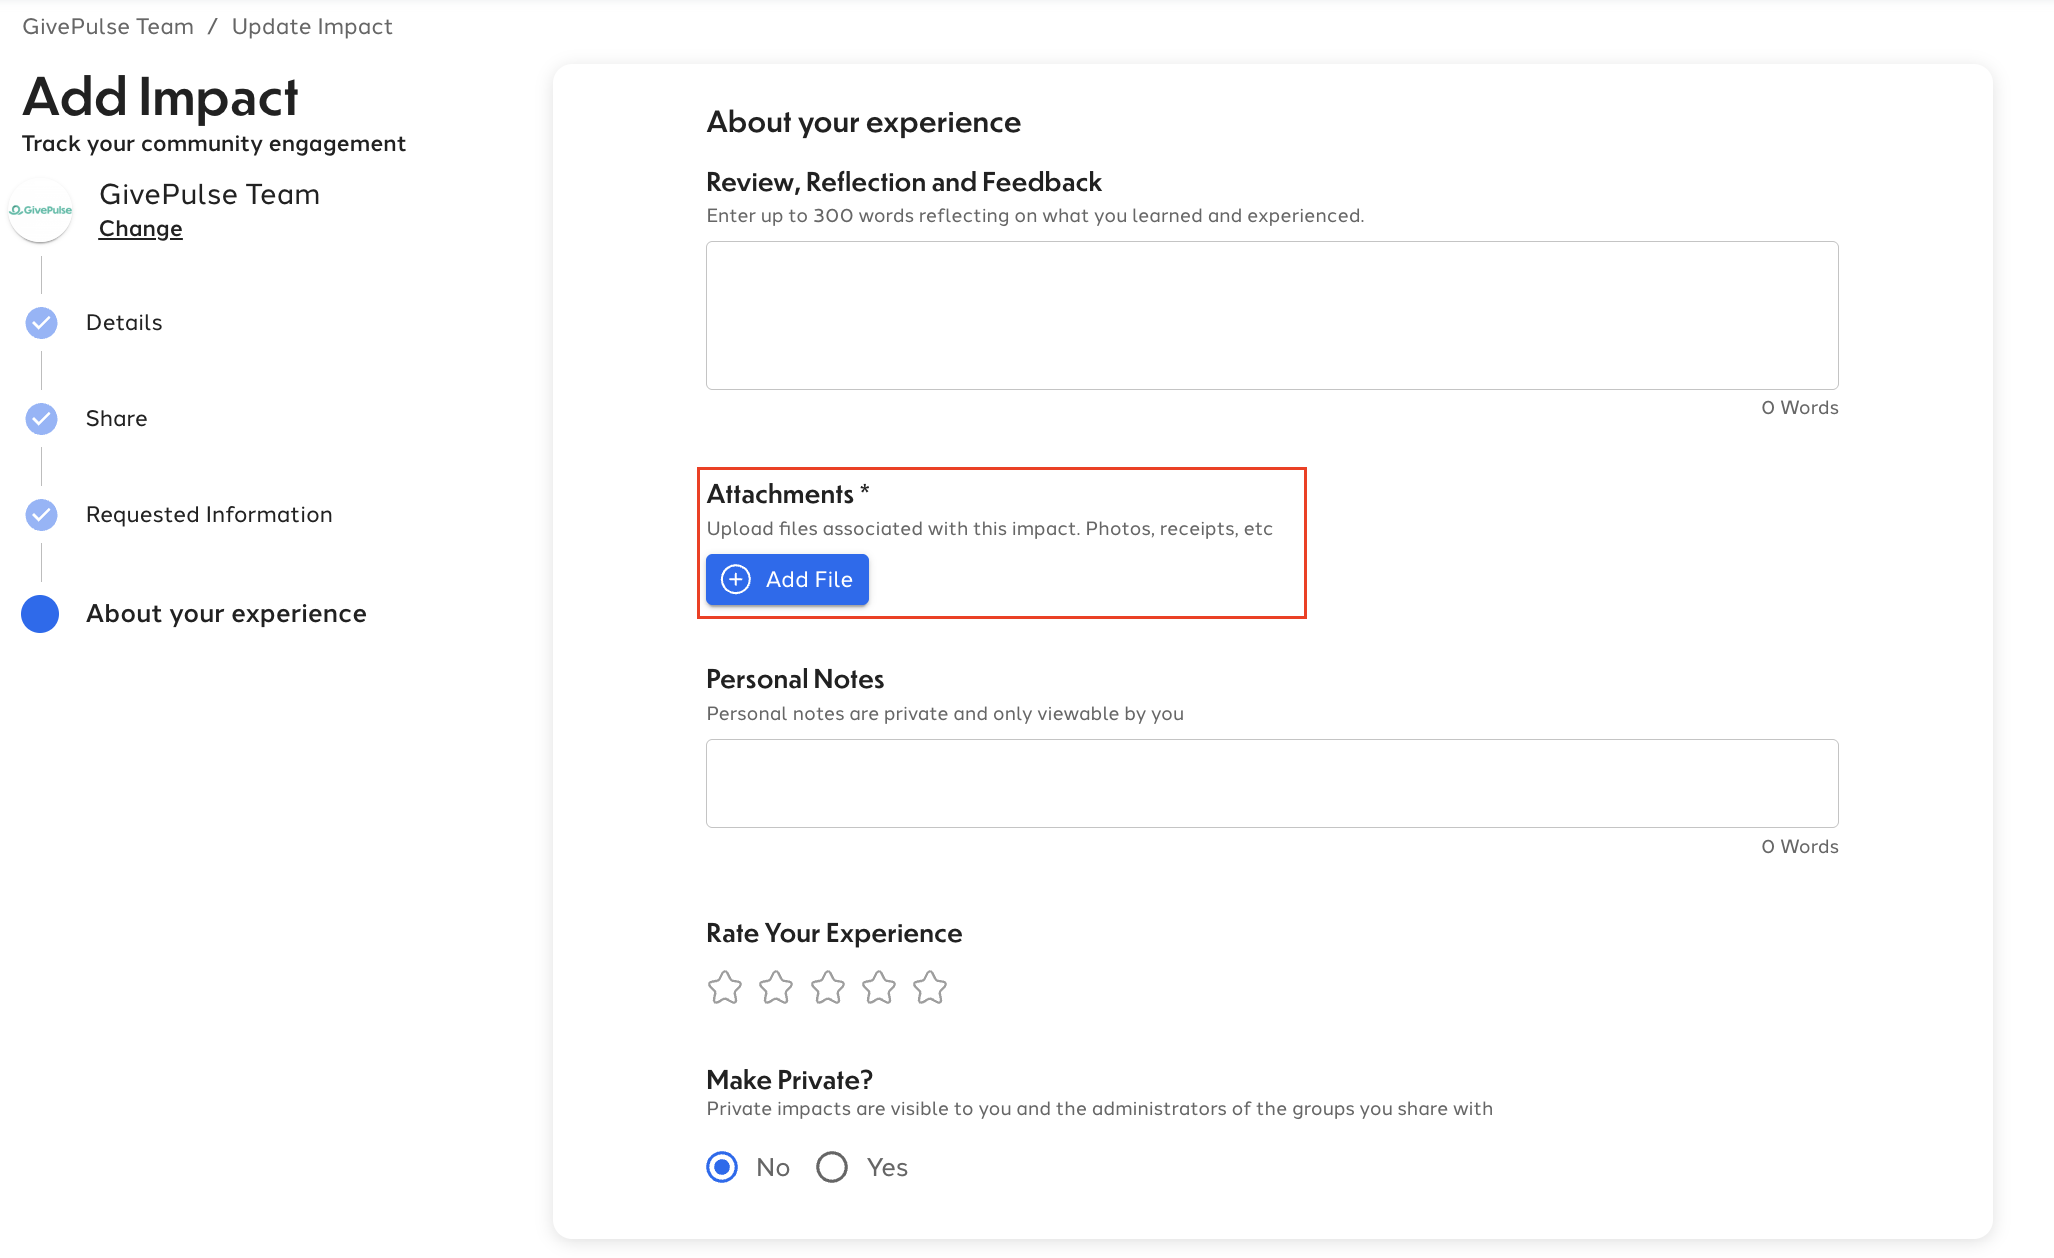Click the Add File button
The height and width of the screenshot is (1258, 2054).
787,580
